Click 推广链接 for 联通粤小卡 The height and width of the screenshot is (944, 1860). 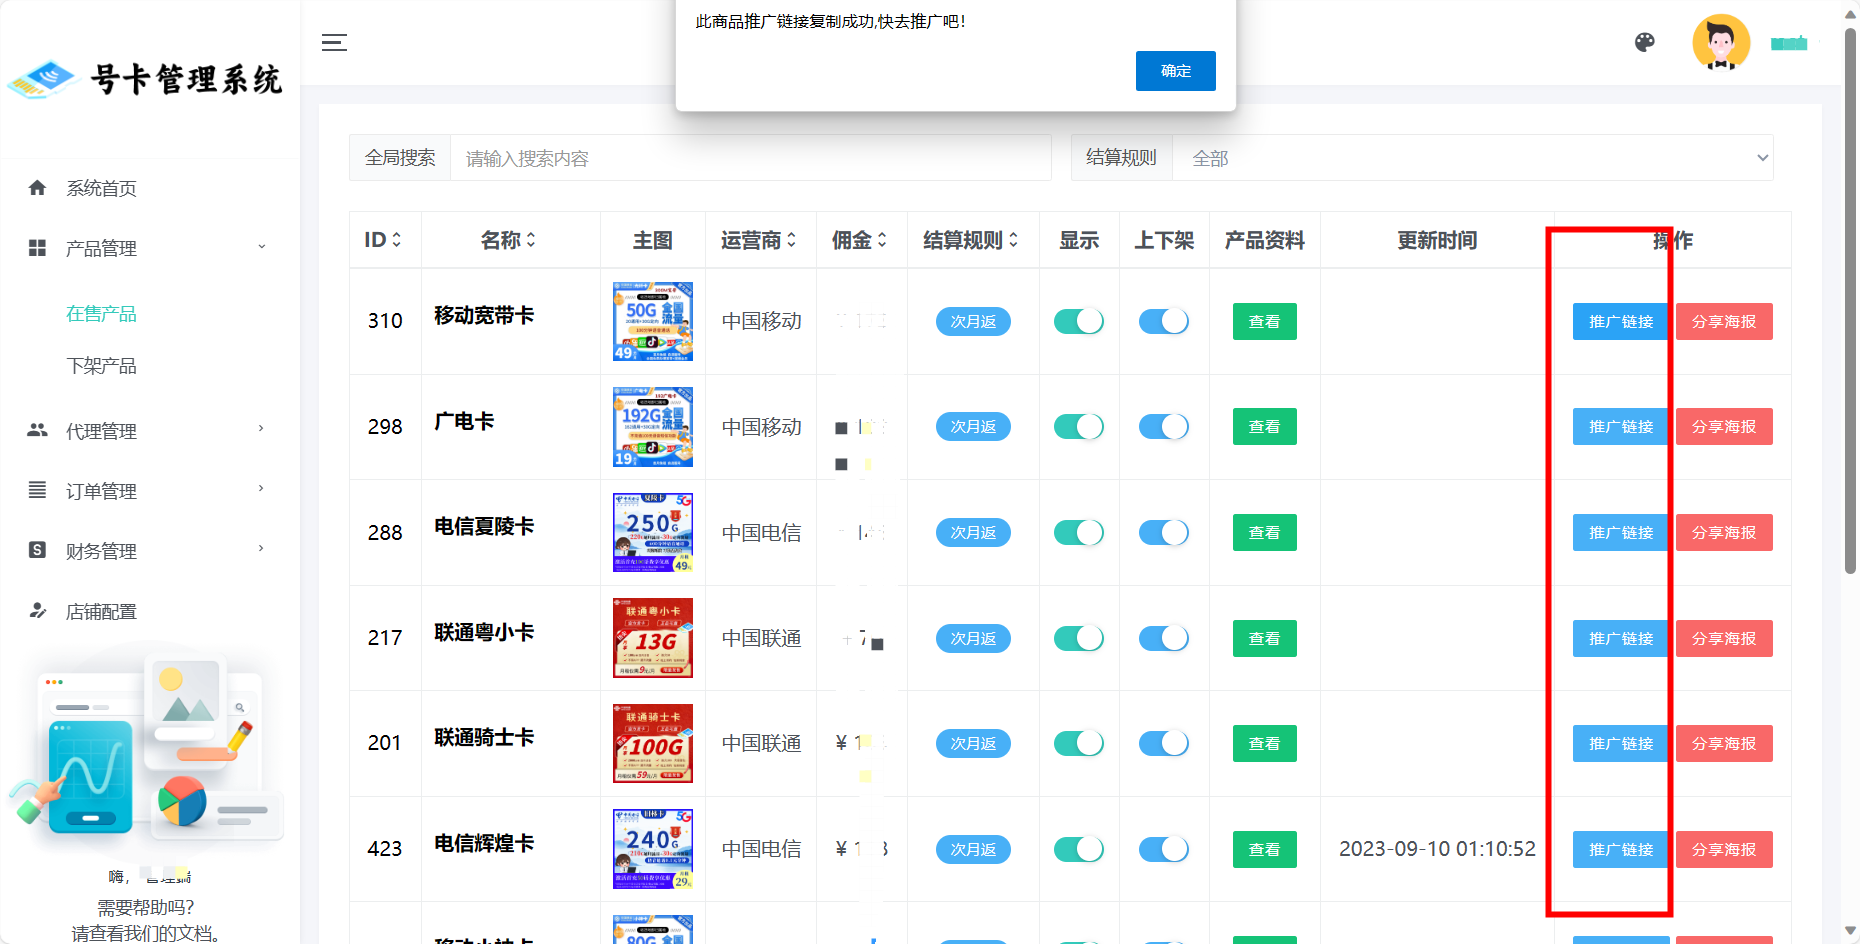click(1621, 638)
